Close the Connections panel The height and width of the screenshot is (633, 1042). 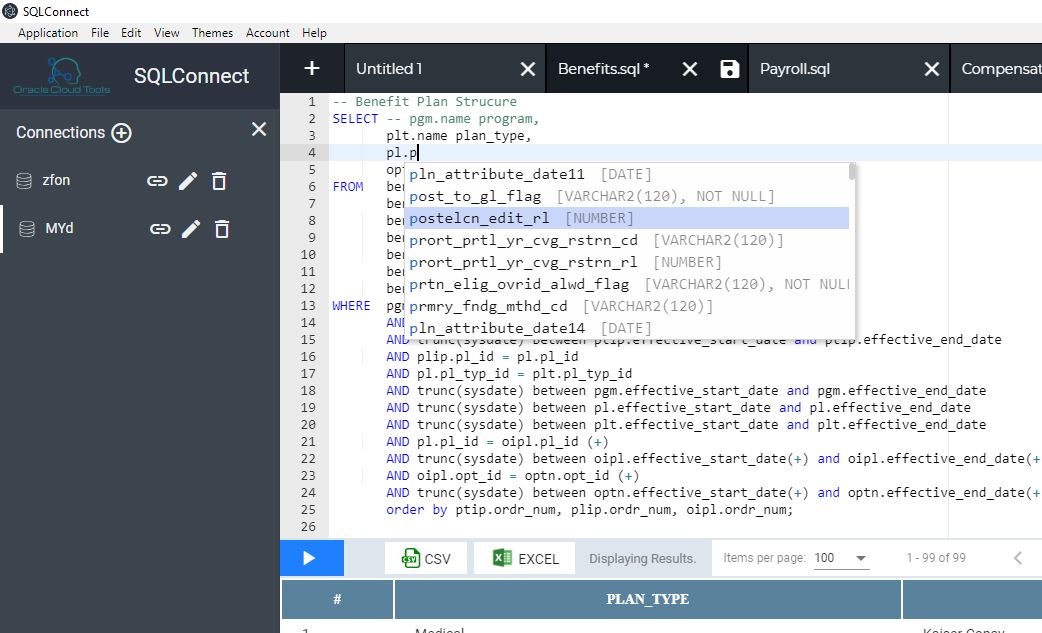(x=259, y=130)
